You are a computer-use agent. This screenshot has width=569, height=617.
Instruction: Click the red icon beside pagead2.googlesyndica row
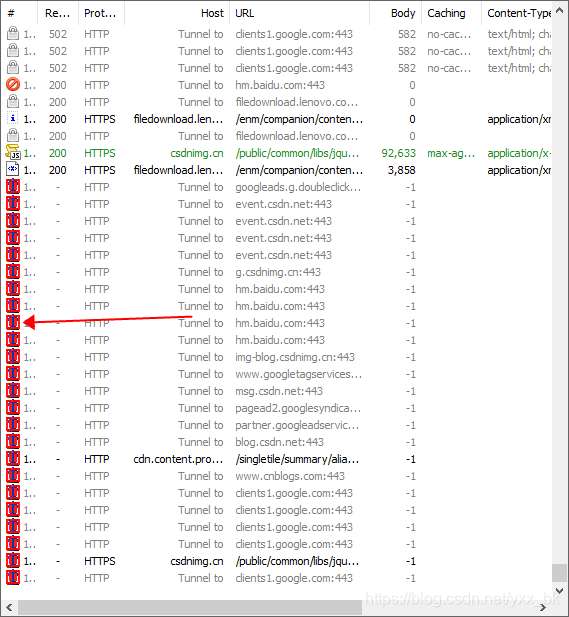[x=13, y=408]
